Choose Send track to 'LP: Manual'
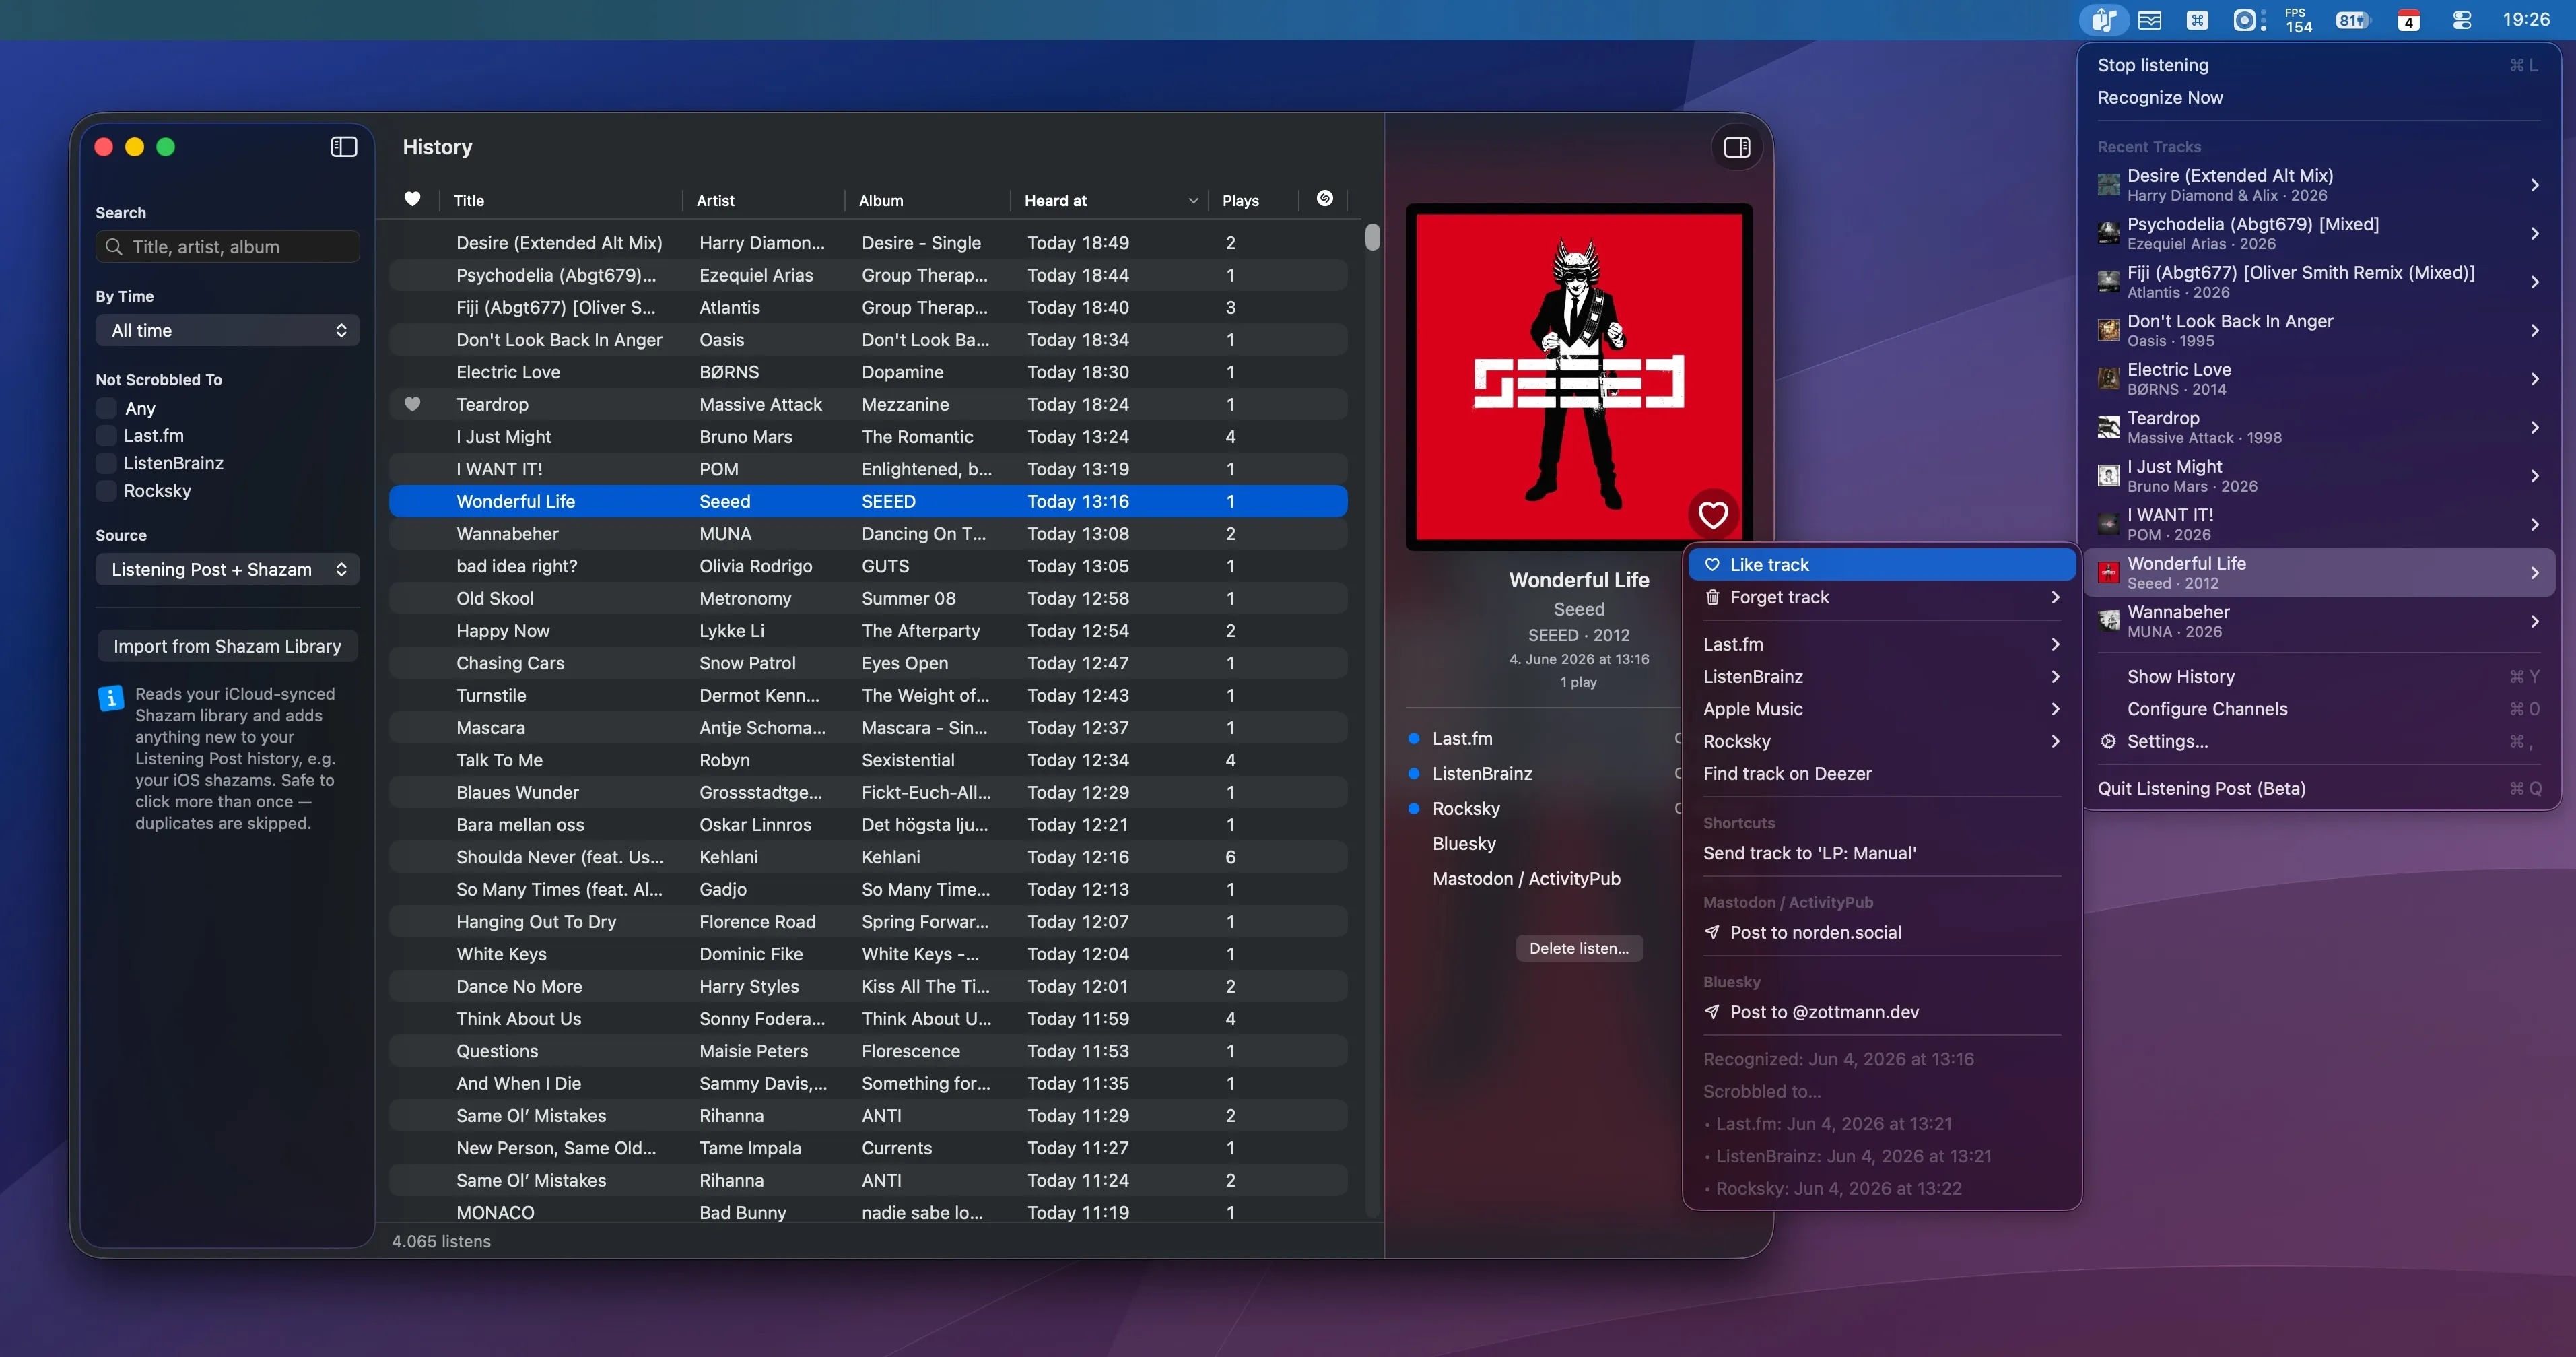The width and height of the screenshot is (2576, 1357). [1881, 853]
